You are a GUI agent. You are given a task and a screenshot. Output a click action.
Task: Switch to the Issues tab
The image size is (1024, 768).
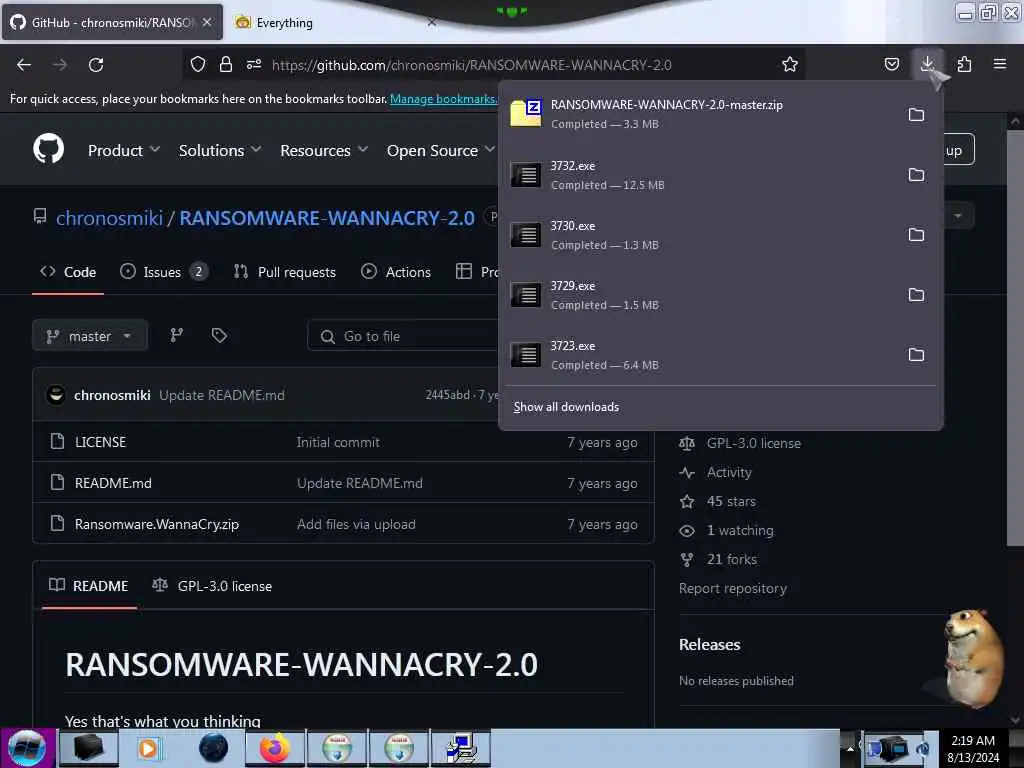pyautogui.click(x=163, y=272)
